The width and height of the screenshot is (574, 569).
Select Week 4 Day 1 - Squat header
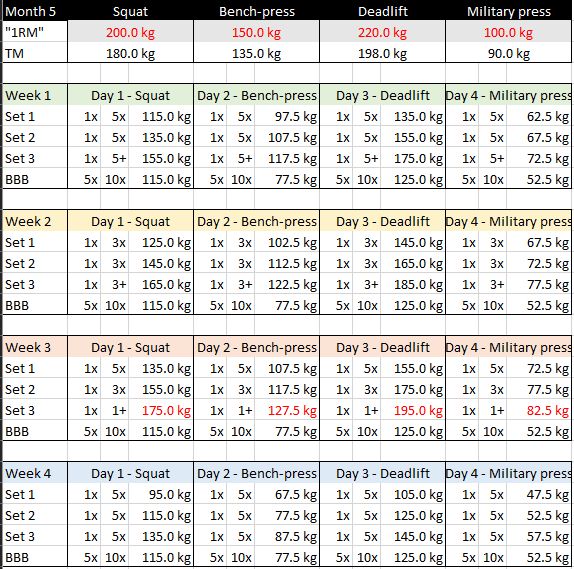tap(130, 473)
